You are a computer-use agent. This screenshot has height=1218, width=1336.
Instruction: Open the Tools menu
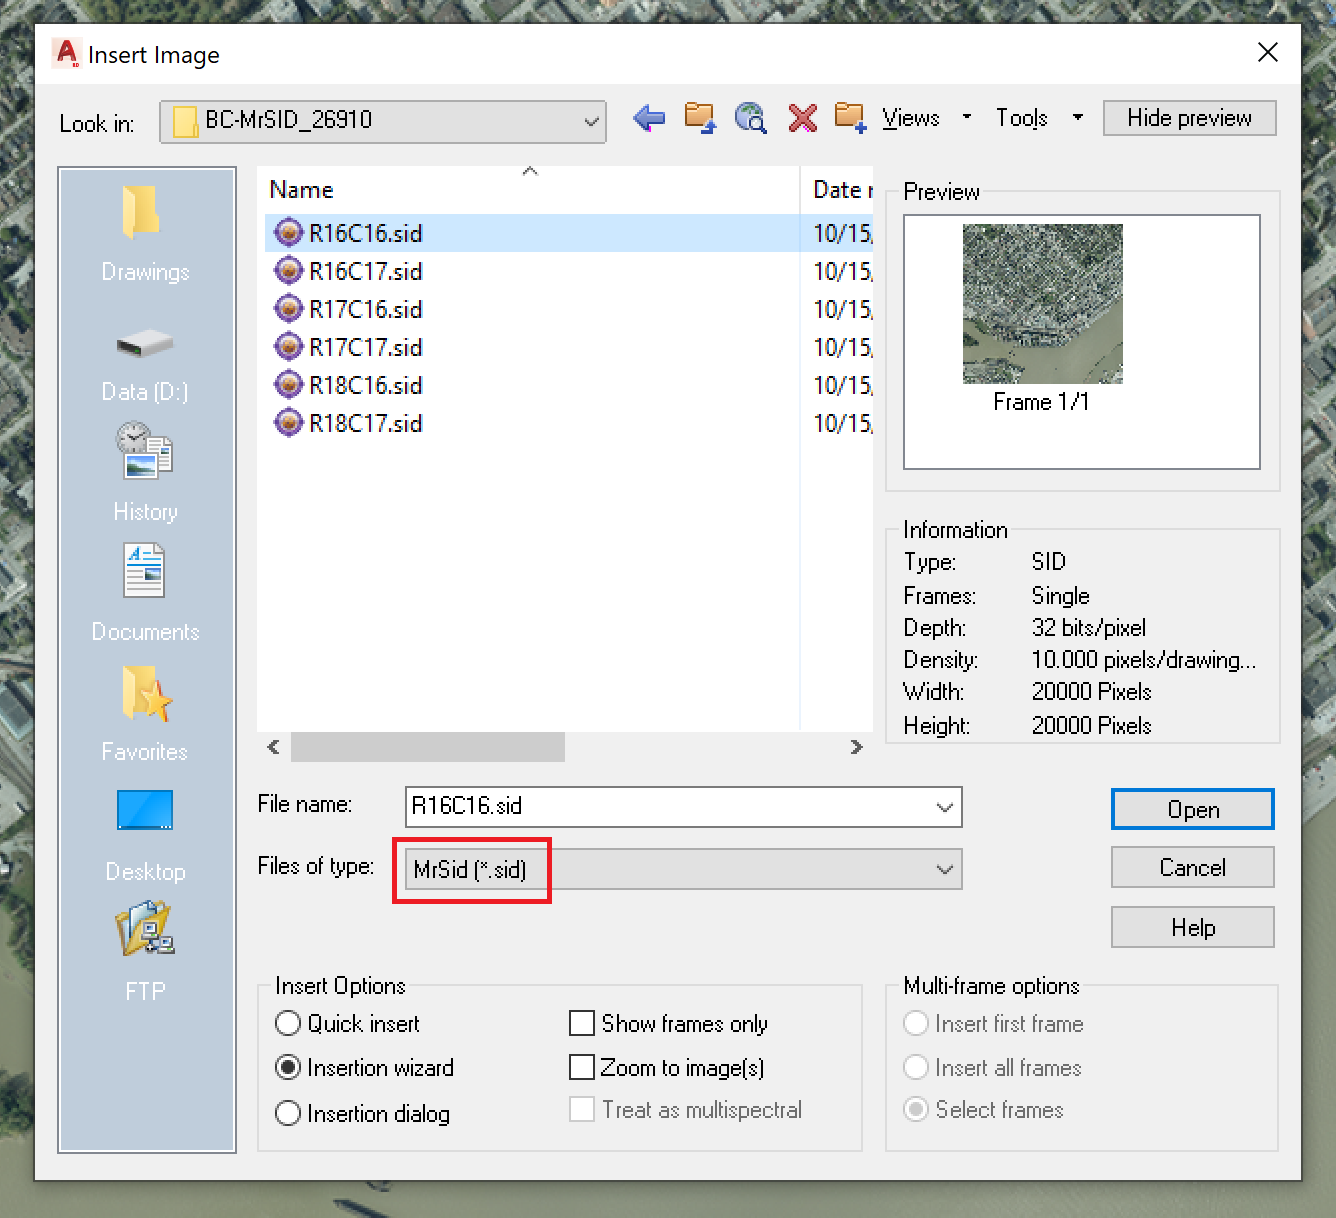pyautogui.click(x=1022, y=118)
